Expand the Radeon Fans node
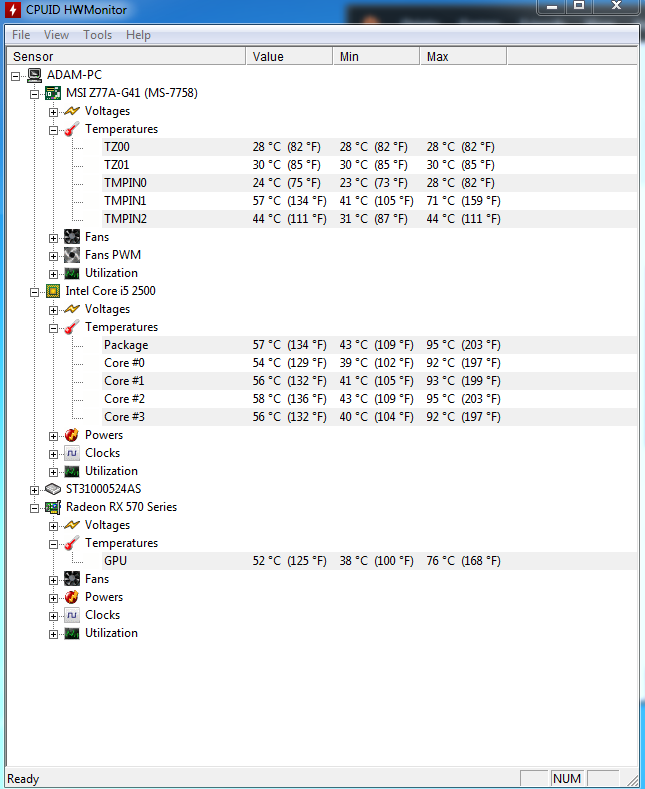The height and width of the screenshot is (789, 645). click(x=53, y=580)
